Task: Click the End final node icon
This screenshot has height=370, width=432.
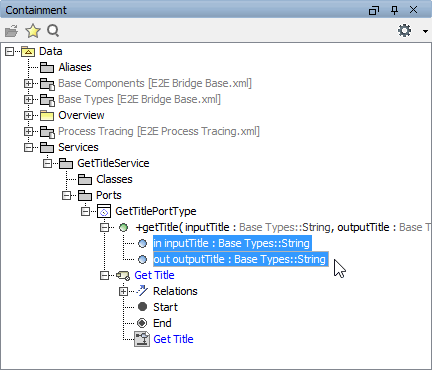Action: click(x=142, y=323)
